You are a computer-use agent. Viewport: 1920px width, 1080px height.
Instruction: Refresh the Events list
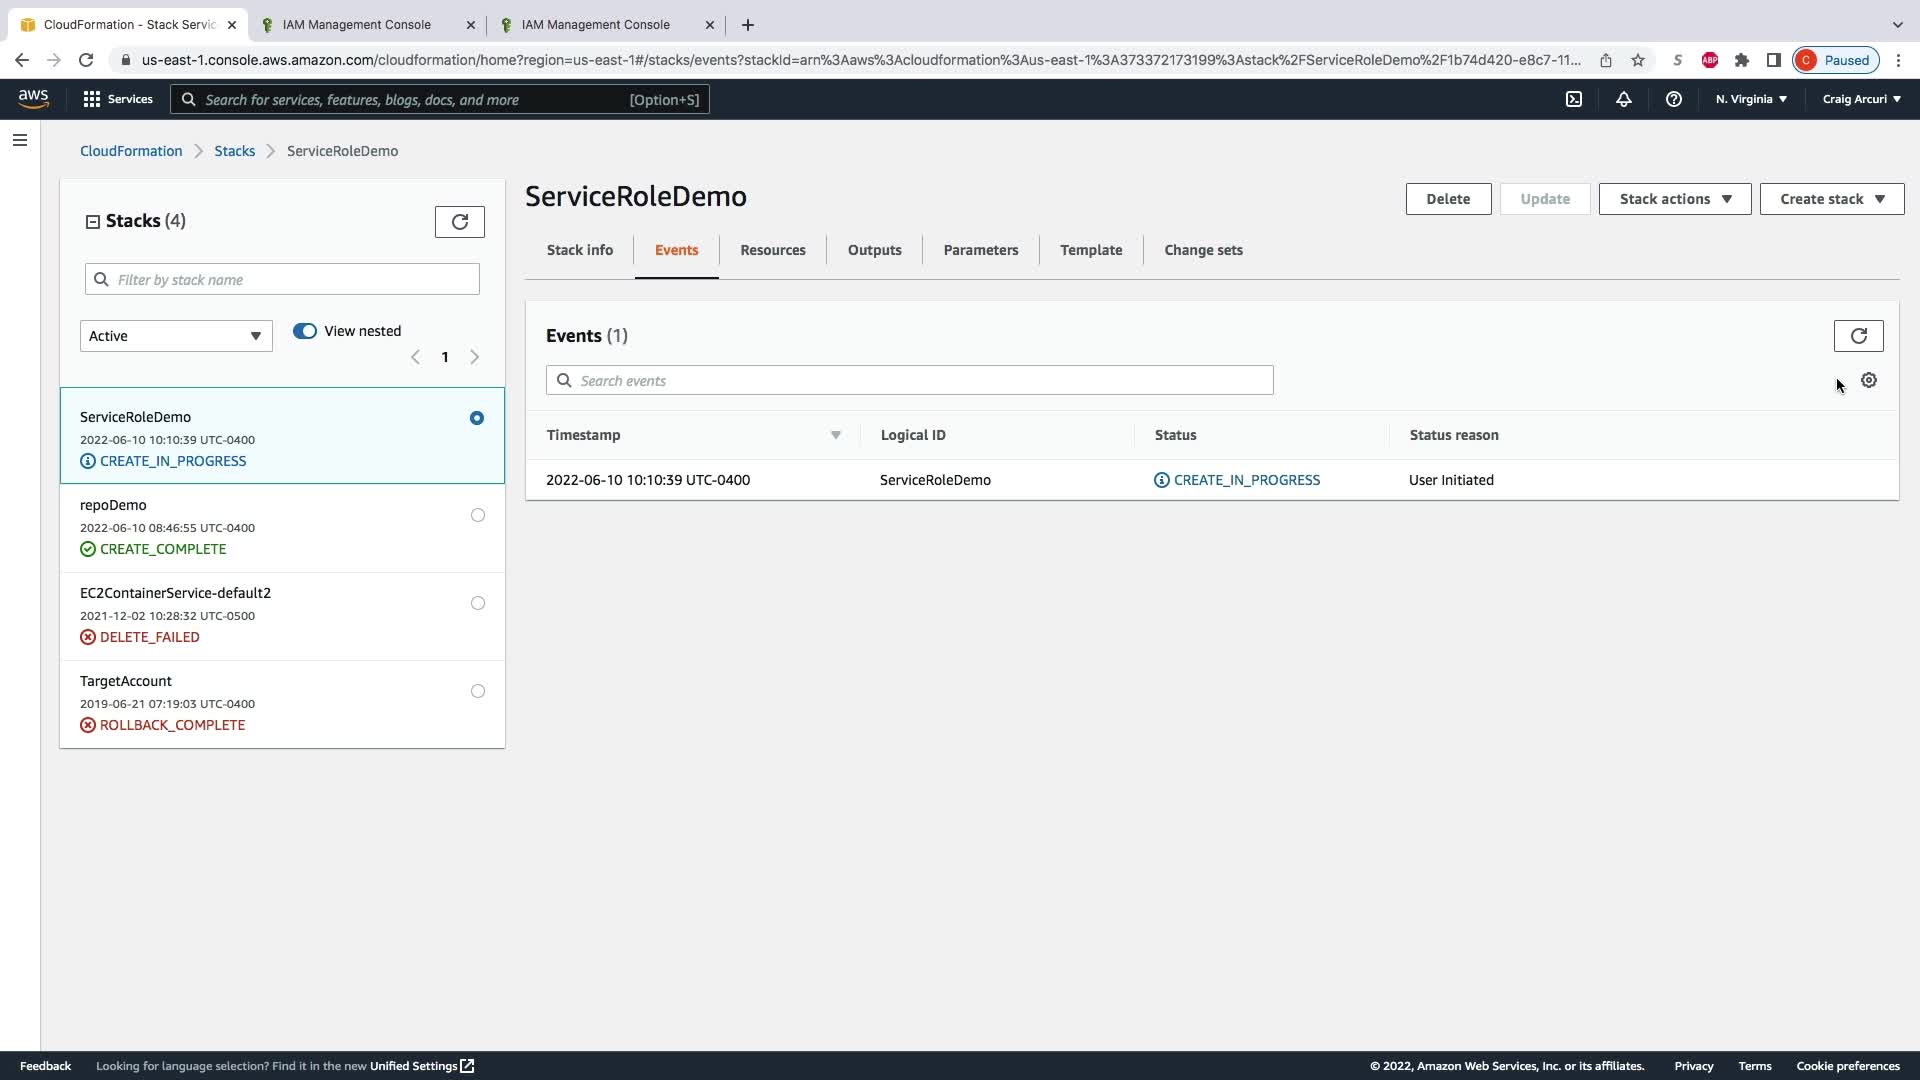(x=1858, y=336)
